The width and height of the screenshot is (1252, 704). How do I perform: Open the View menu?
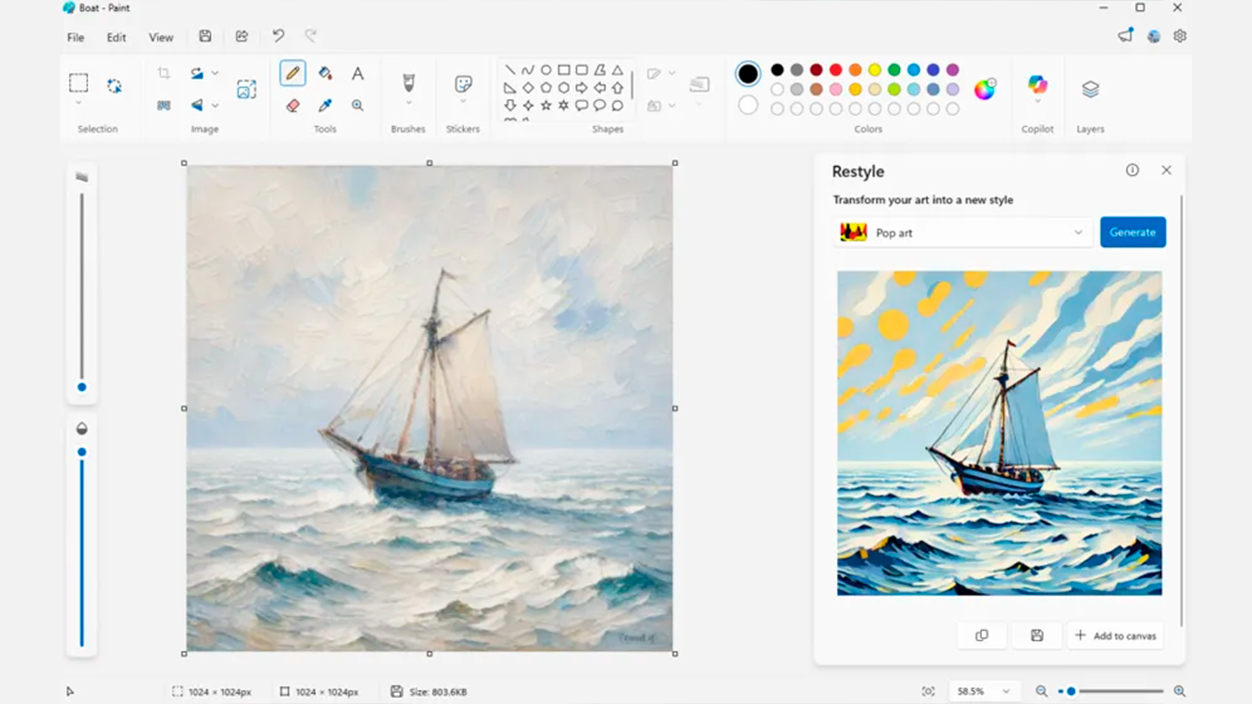161,37
